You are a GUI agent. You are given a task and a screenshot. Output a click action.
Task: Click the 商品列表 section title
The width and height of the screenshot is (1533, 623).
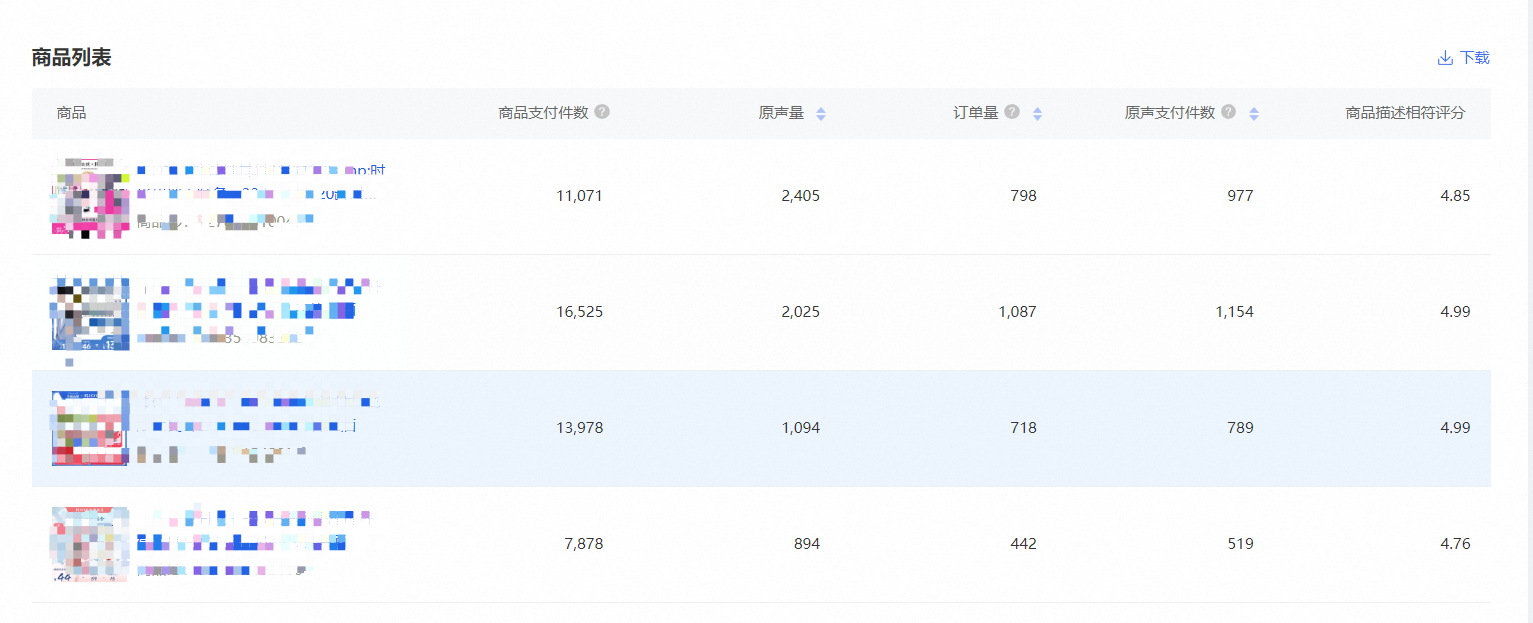(x=71, y=58)
